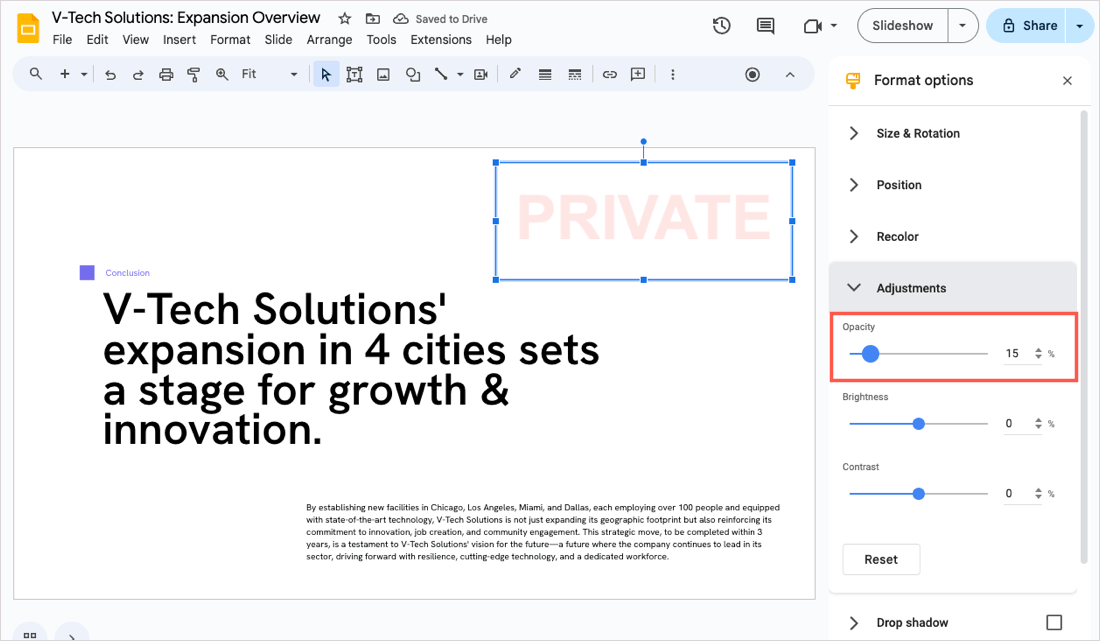Open the new slide layout dropdown arrow
The width and height of the screenshot is (1100, 641).
[83, 74]
